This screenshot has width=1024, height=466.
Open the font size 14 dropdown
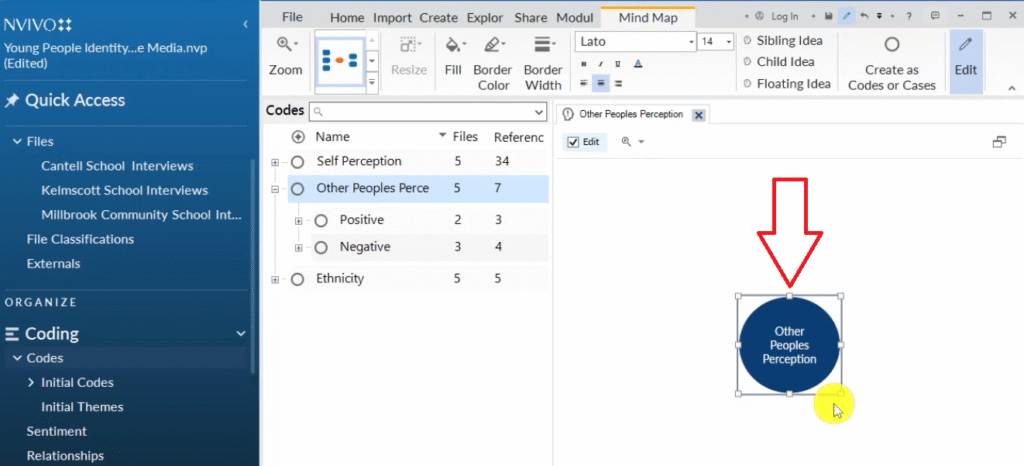(727, 42)
